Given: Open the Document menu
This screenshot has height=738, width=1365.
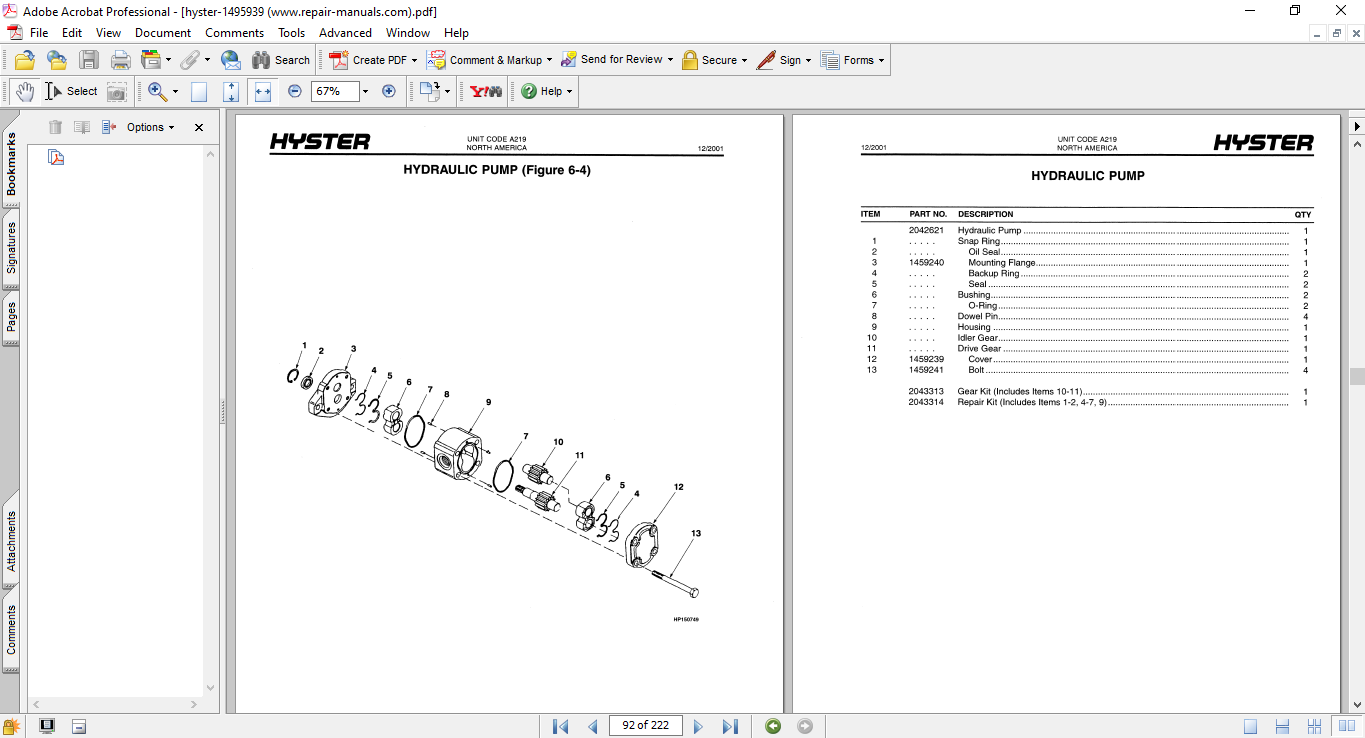Looking at the screenshot, I should [x=163, y=33].
